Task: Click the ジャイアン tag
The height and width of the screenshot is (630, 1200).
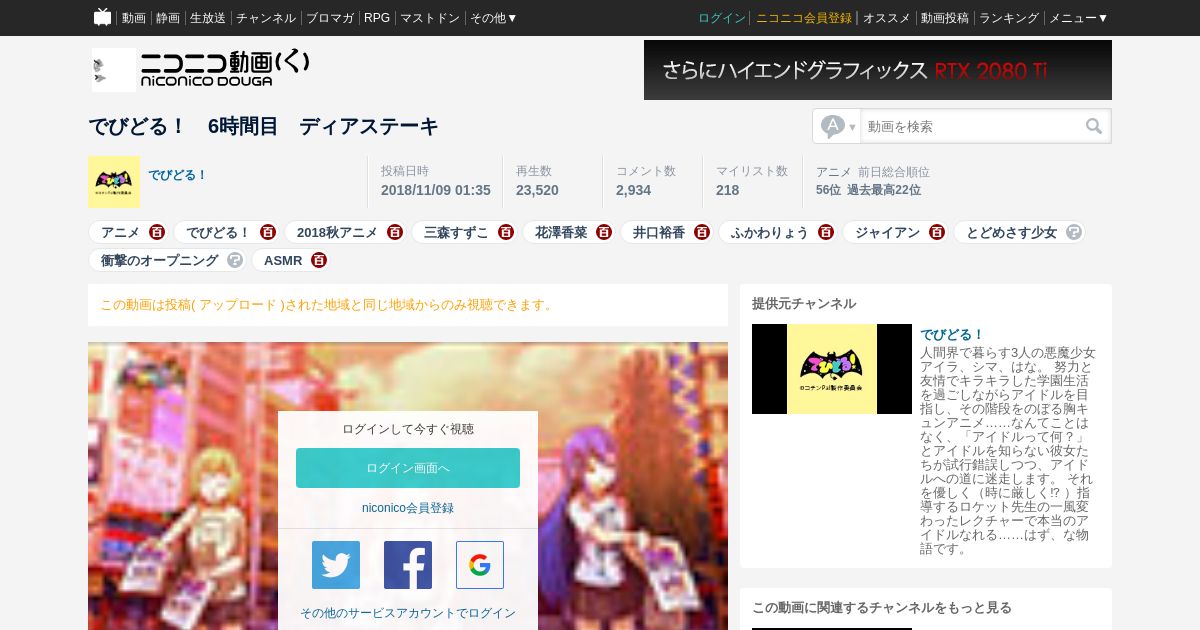Action: pos(887,232)
